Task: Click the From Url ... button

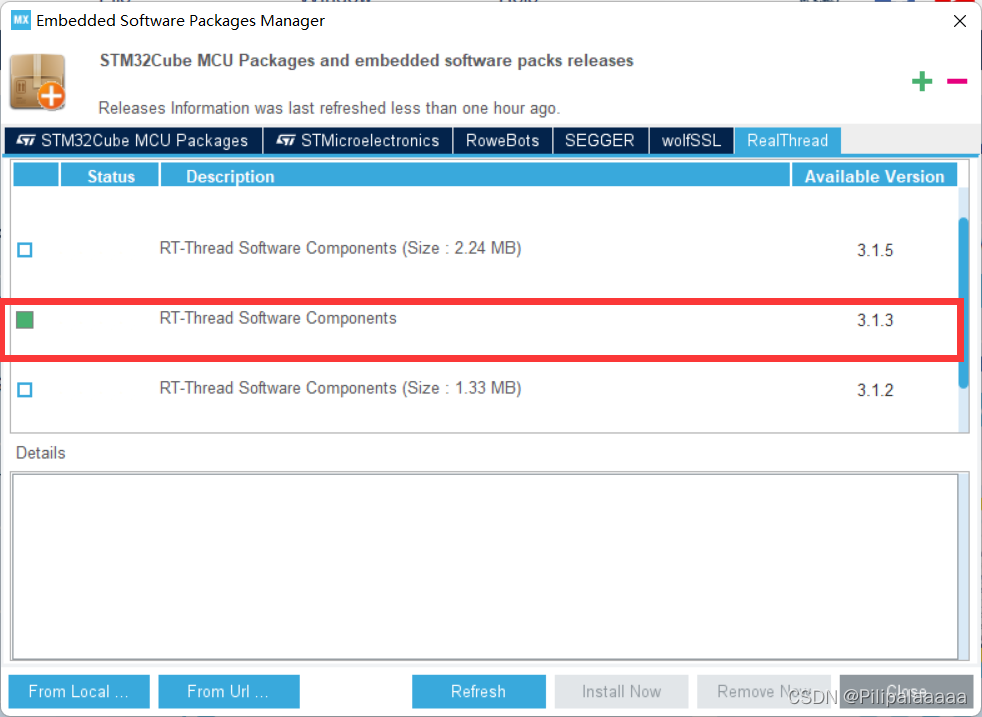Action: coord(229,691)
